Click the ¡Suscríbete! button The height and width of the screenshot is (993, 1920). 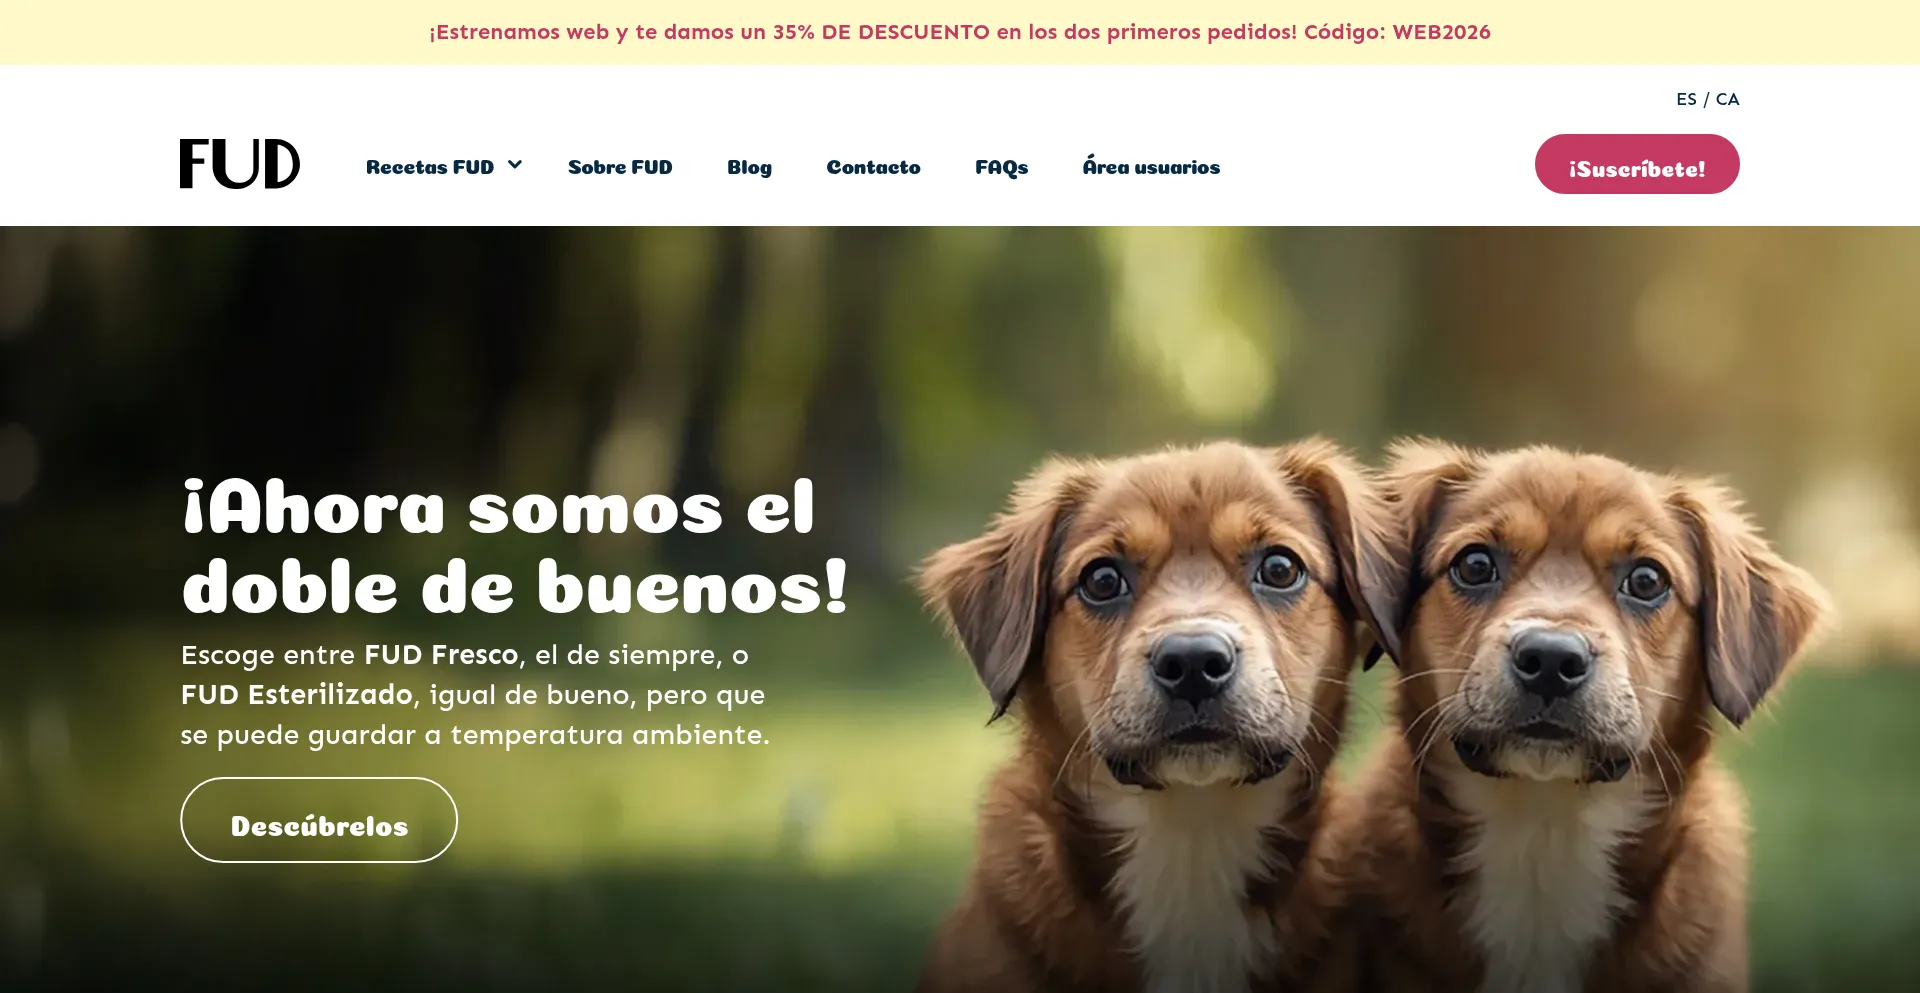[1637, 164]
